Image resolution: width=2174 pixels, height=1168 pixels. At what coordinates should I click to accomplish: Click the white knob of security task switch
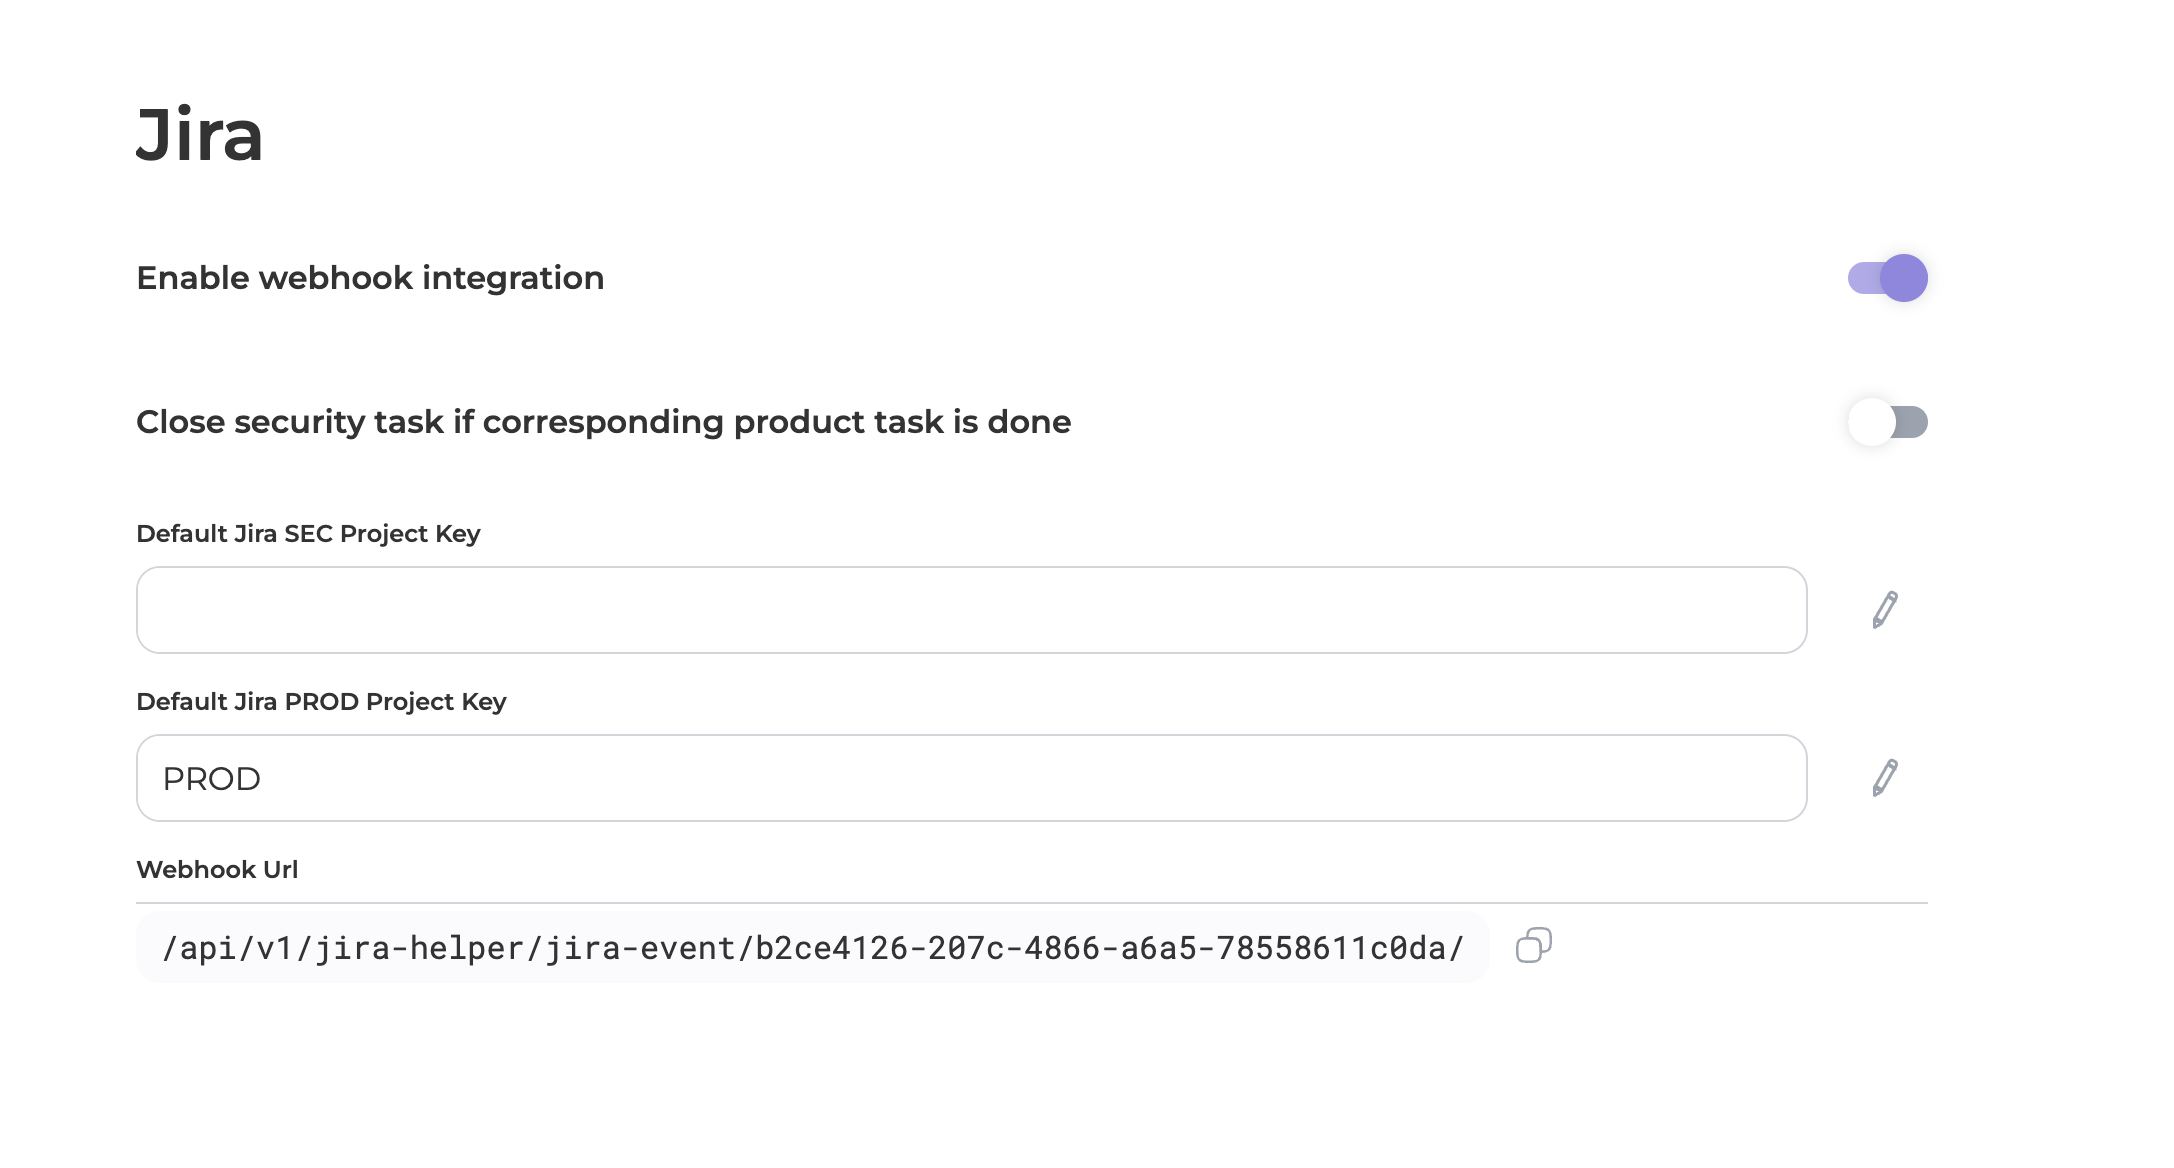click(1871, 422)
